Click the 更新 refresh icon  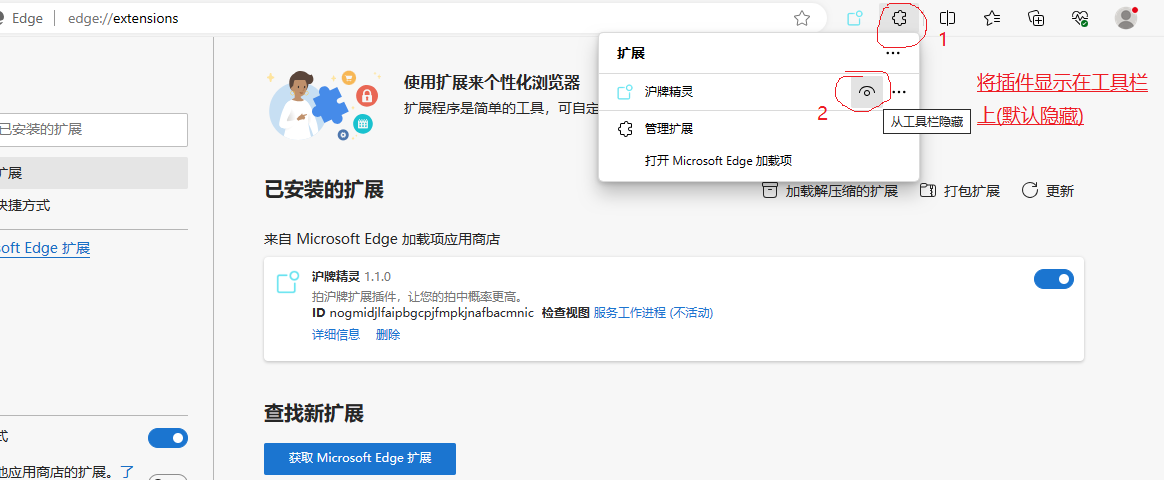point(1030,191)
